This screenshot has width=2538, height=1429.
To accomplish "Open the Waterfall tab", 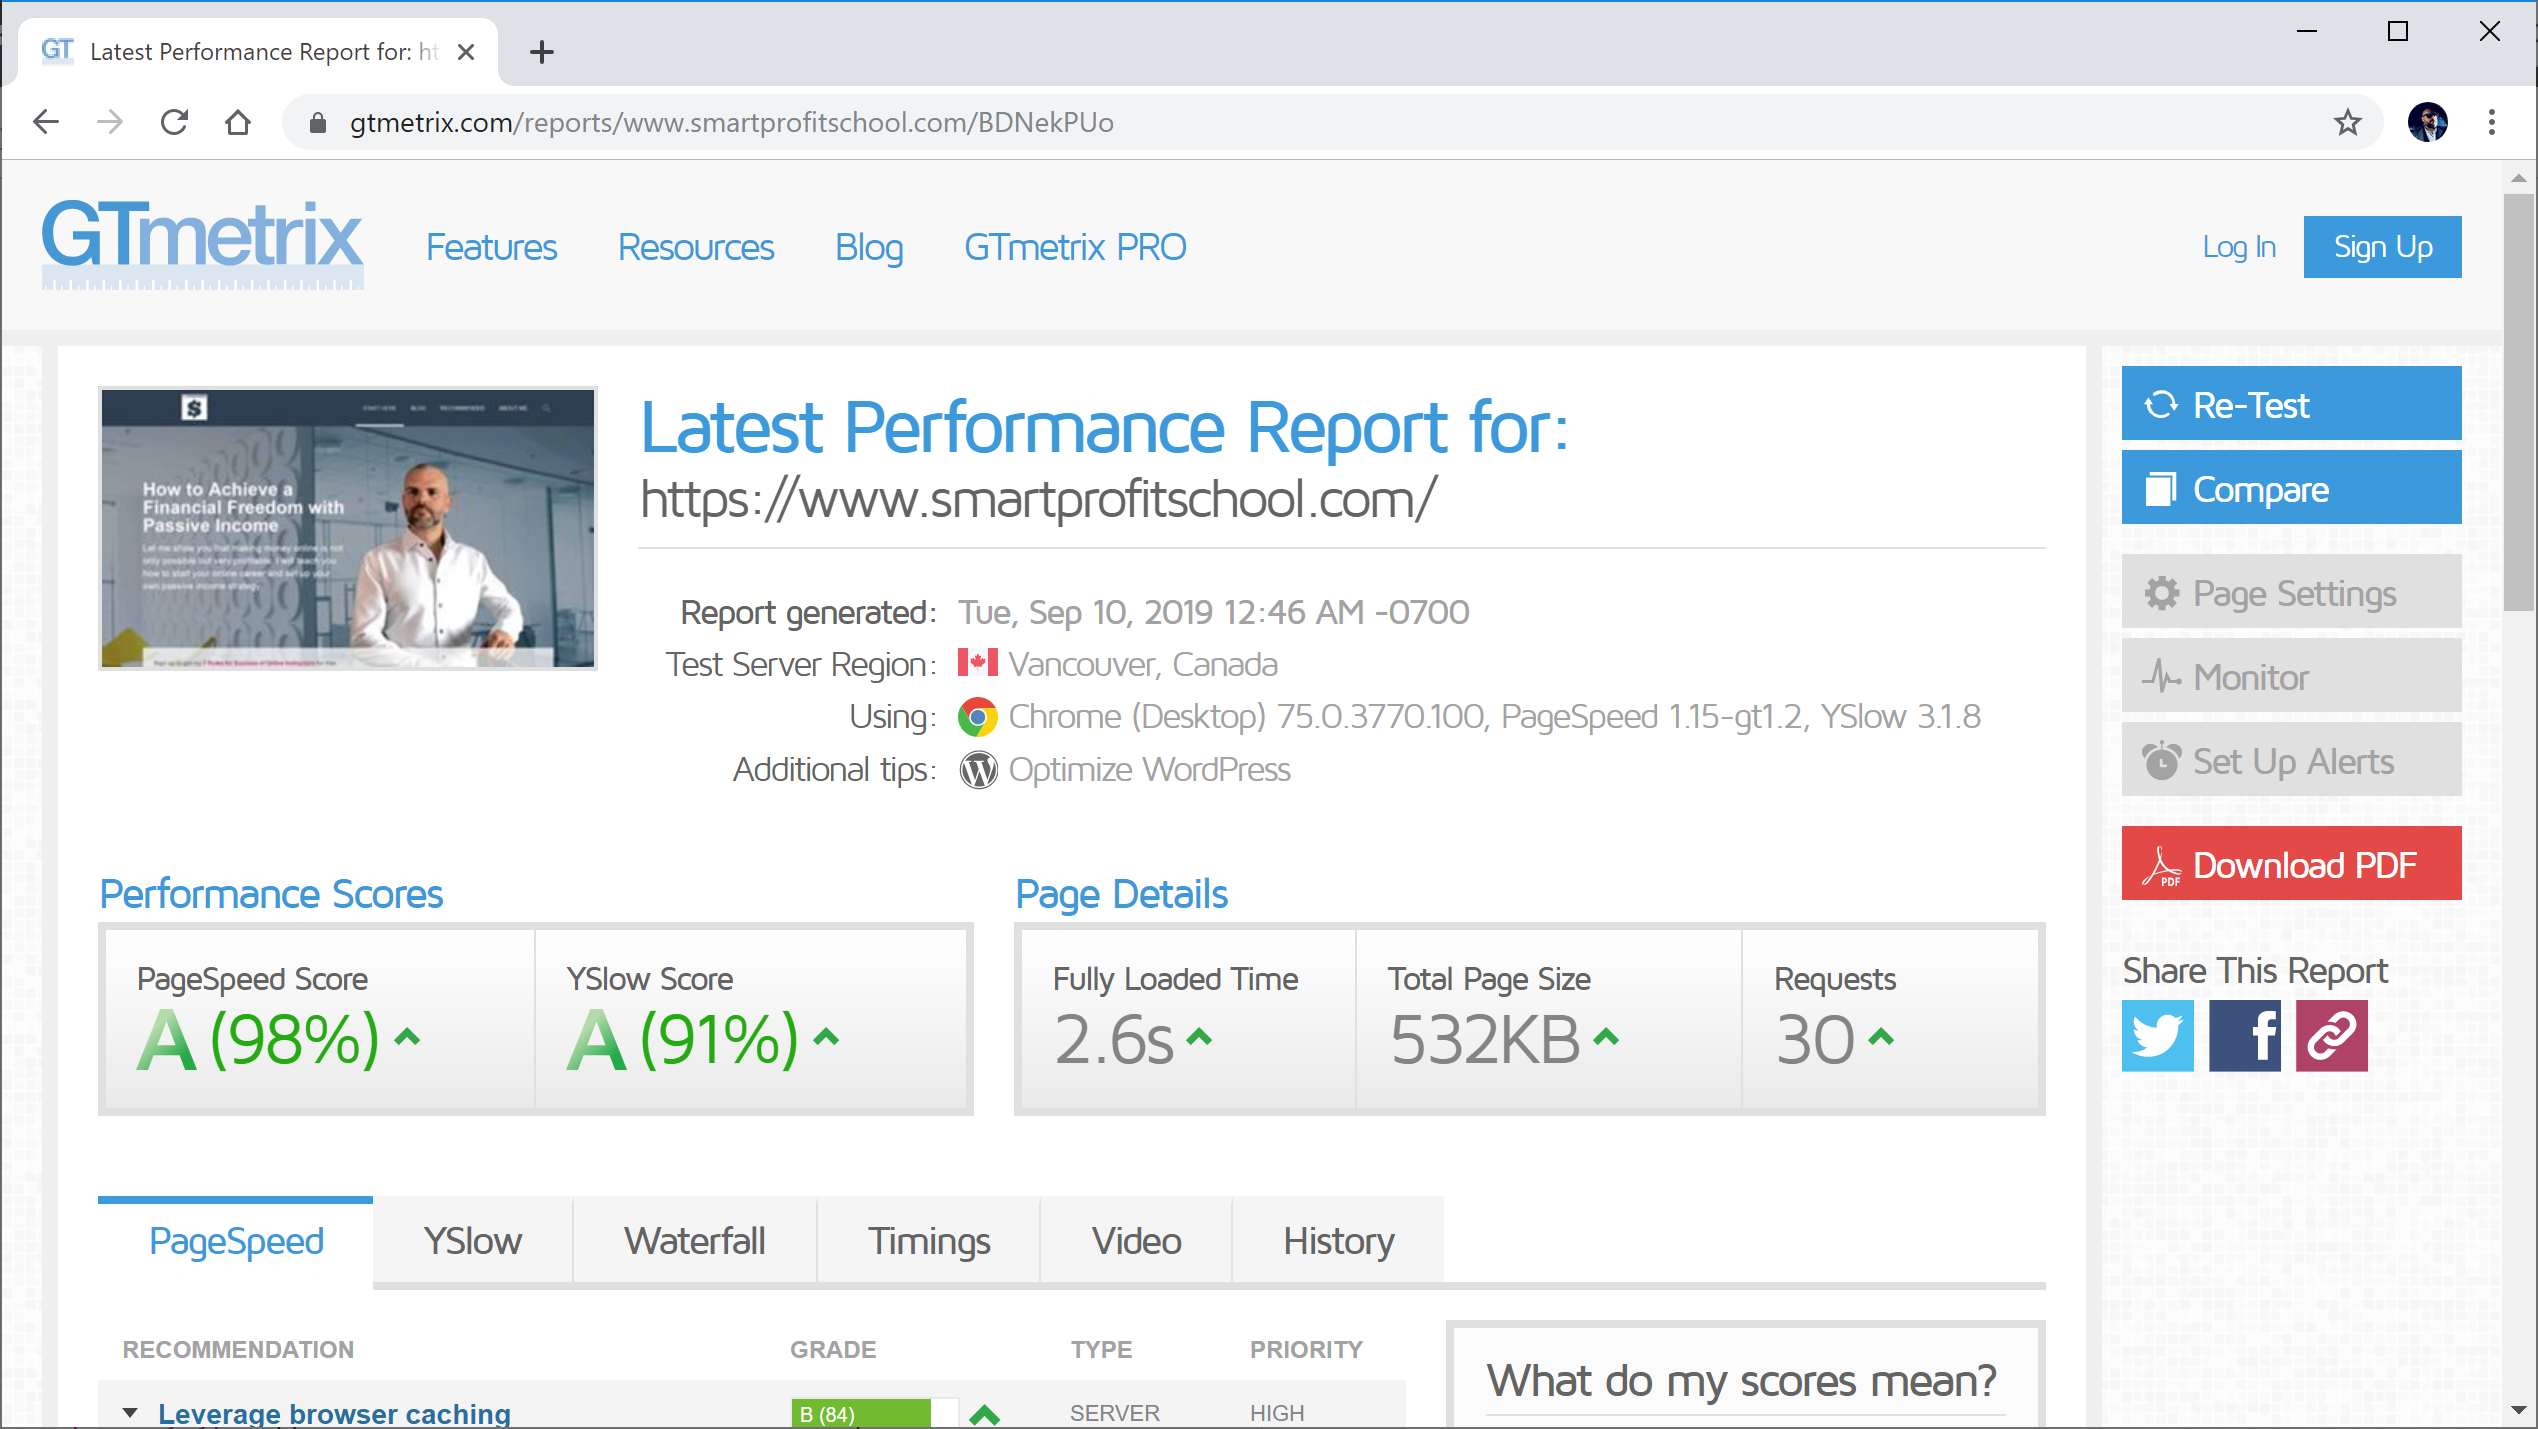I will [x=695, y=1241].
